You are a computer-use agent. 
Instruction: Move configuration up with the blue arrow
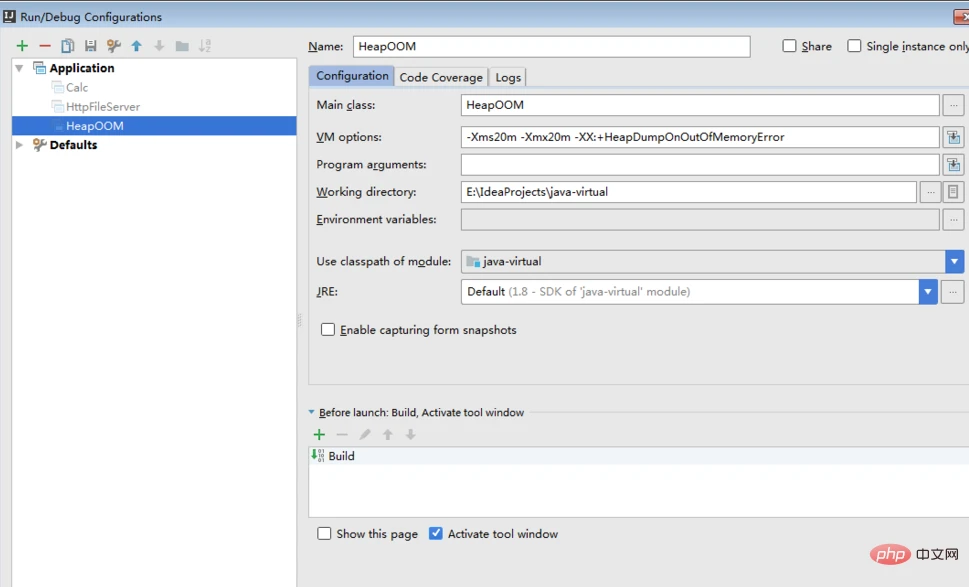click(x=136, y=46)
